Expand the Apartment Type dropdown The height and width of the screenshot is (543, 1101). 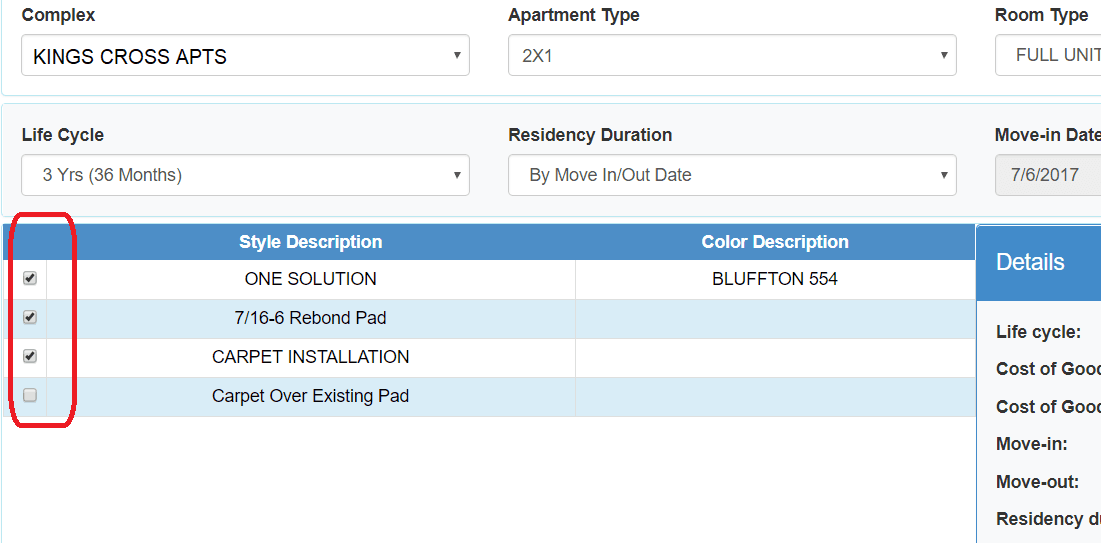point(731,56)
